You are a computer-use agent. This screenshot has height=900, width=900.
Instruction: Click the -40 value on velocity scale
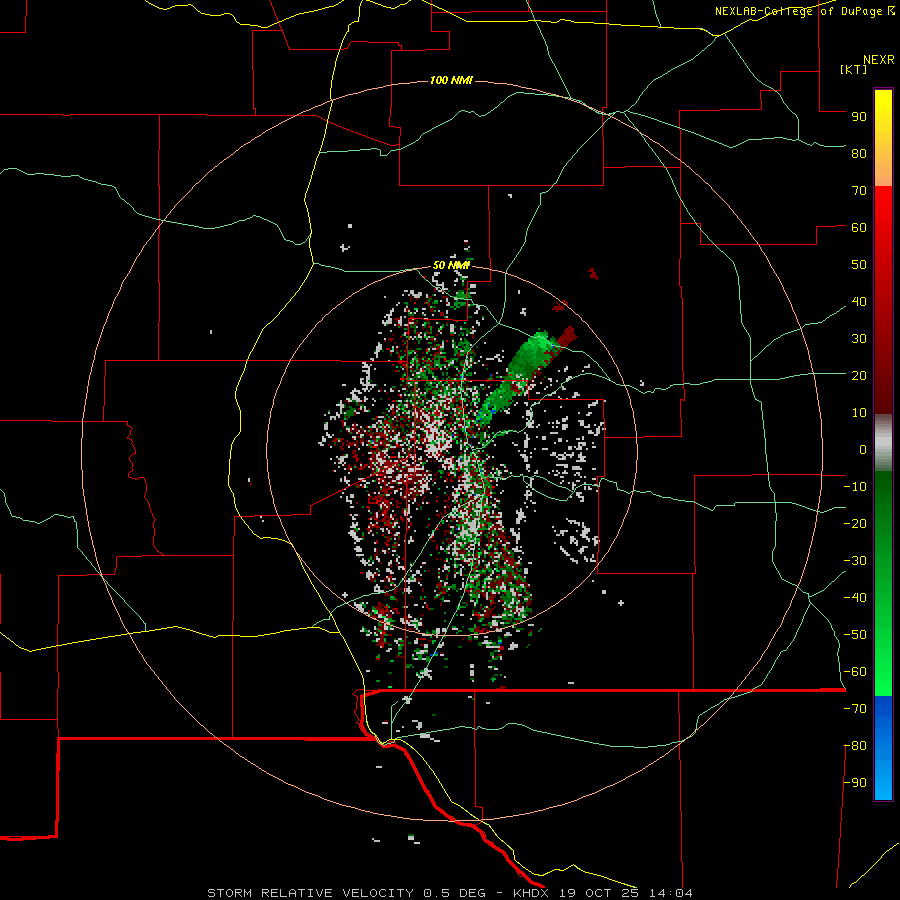(x=855, y=598)
